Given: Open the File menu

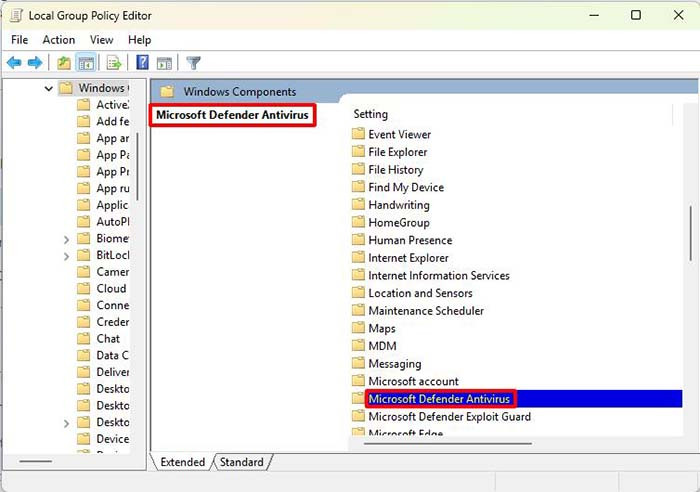Looking at the screenshot, I should (x=20, y=40).
